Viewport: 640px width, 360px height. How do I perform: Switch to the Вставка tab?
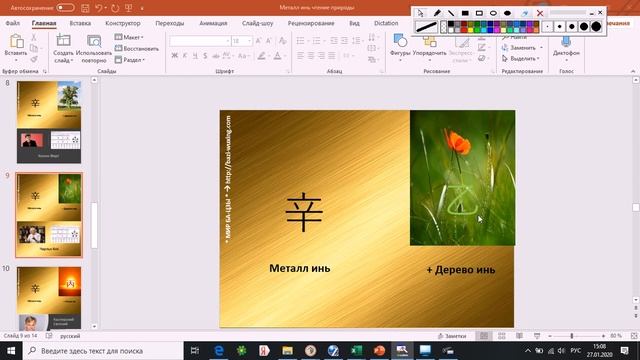pyautogui.click(x=80, y=23)
